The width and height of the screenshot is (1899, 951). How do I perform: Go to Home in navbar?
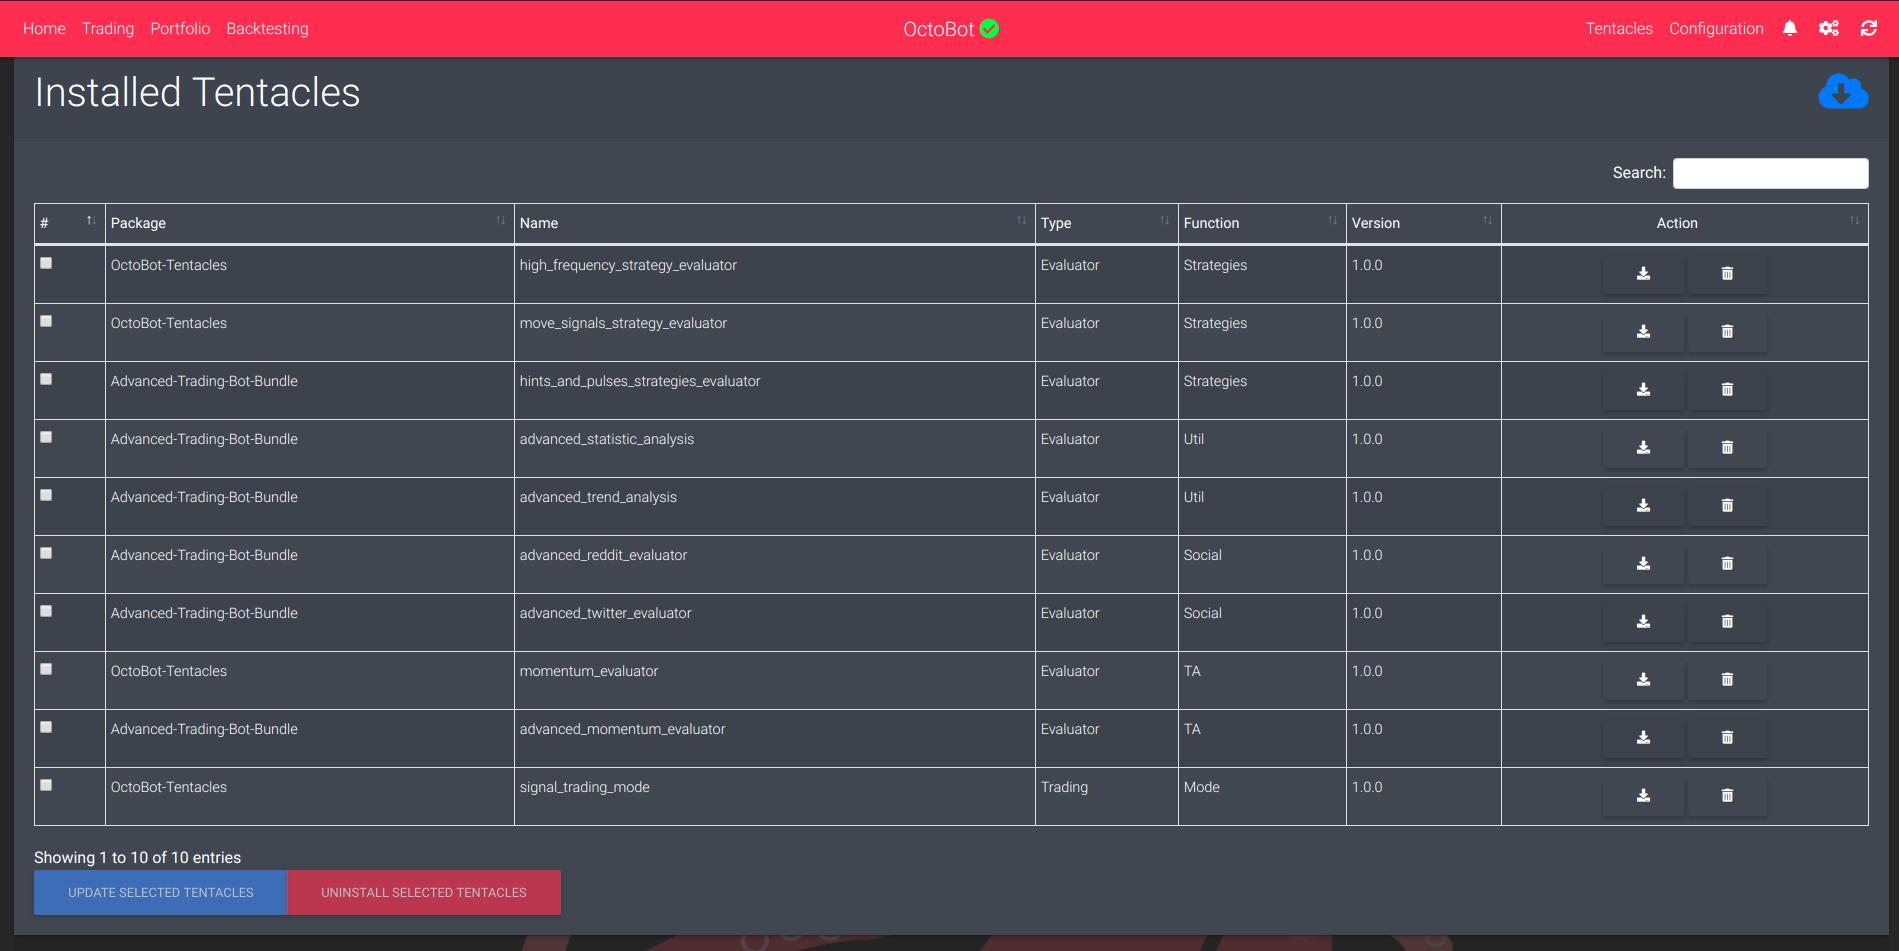coord(44,28)
